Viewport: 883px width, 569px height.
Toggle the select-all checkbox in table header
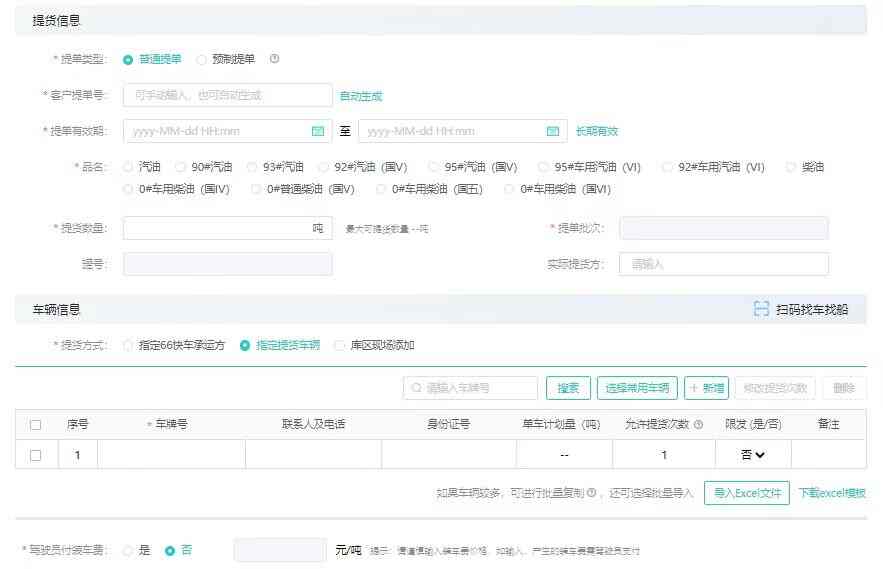pyautogui.click(x=36, y=425)
